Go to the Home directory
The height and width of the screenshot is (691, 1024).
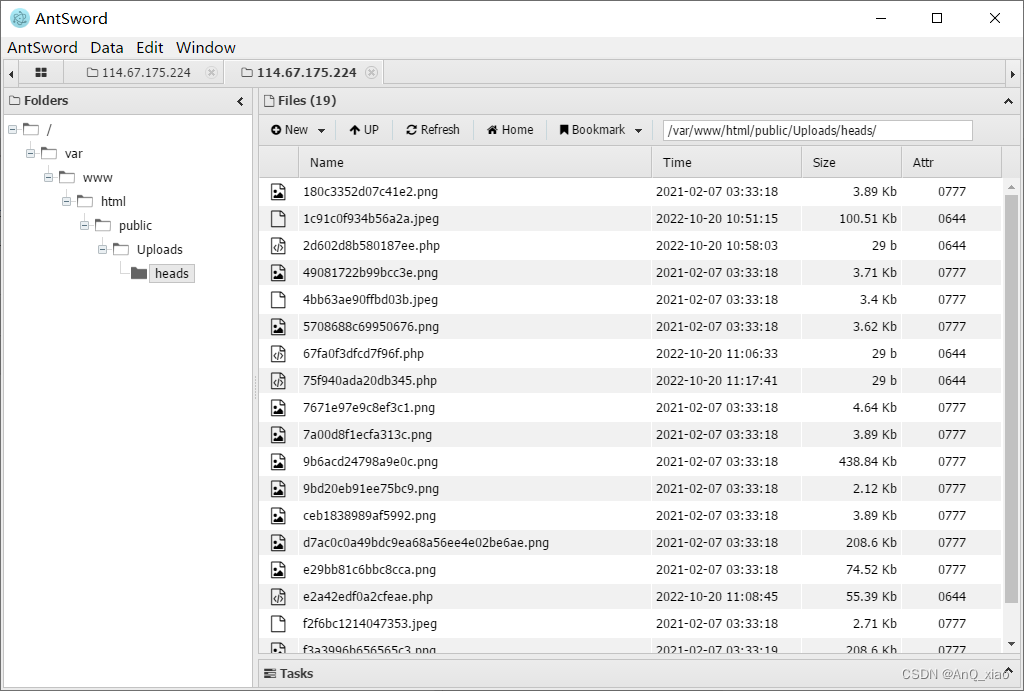(510, 130)
